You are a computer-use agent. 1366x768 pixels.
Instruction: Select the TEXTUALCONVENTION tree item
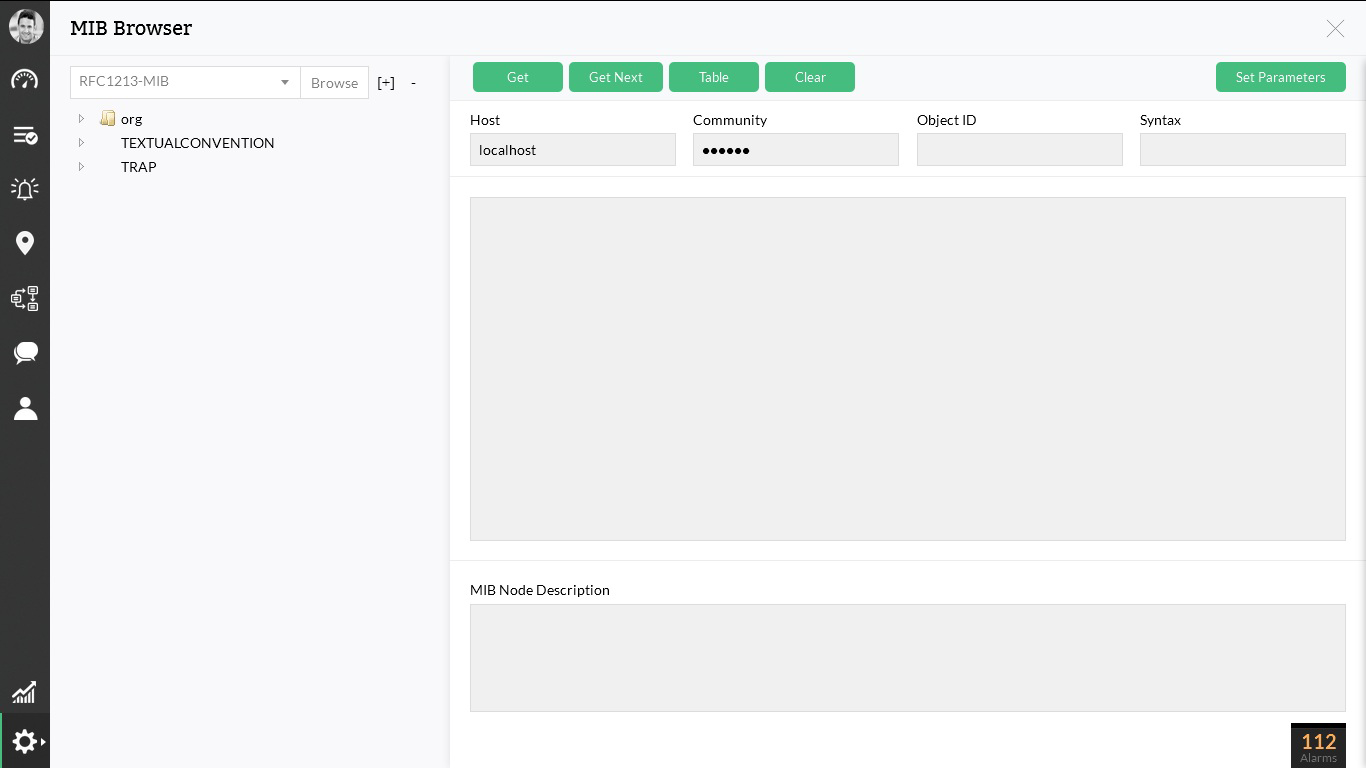coord(198,143)
